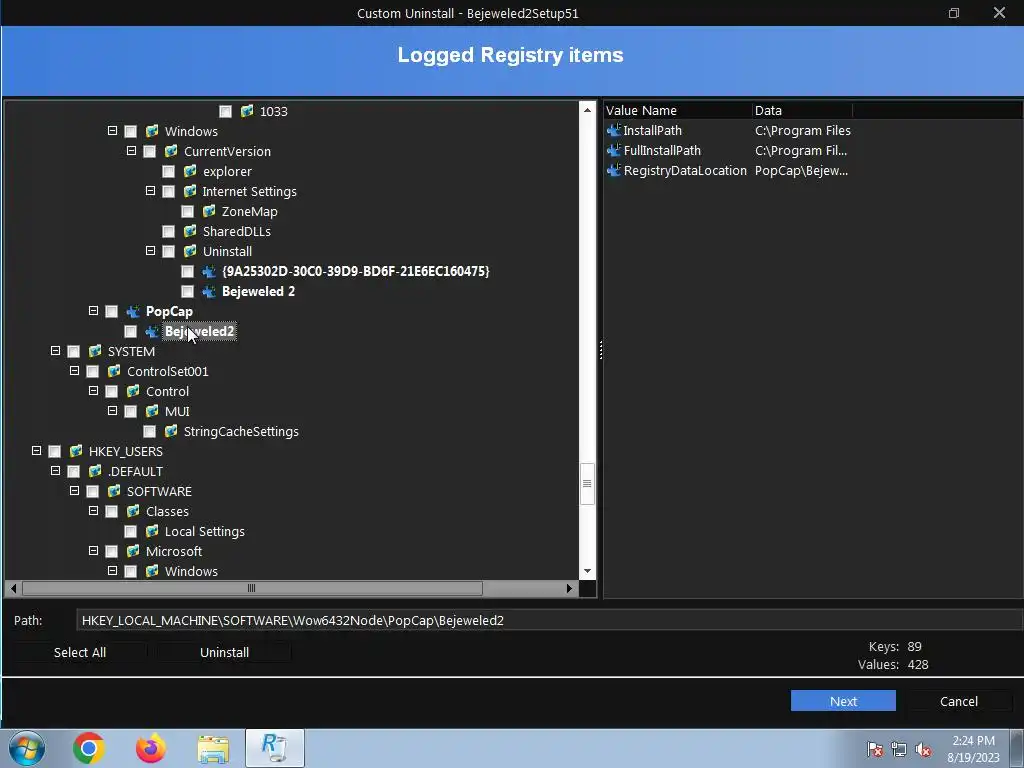Click the Uninstall button below the path
Screen dimensions: 1024x768
click(x=224, y=652)
